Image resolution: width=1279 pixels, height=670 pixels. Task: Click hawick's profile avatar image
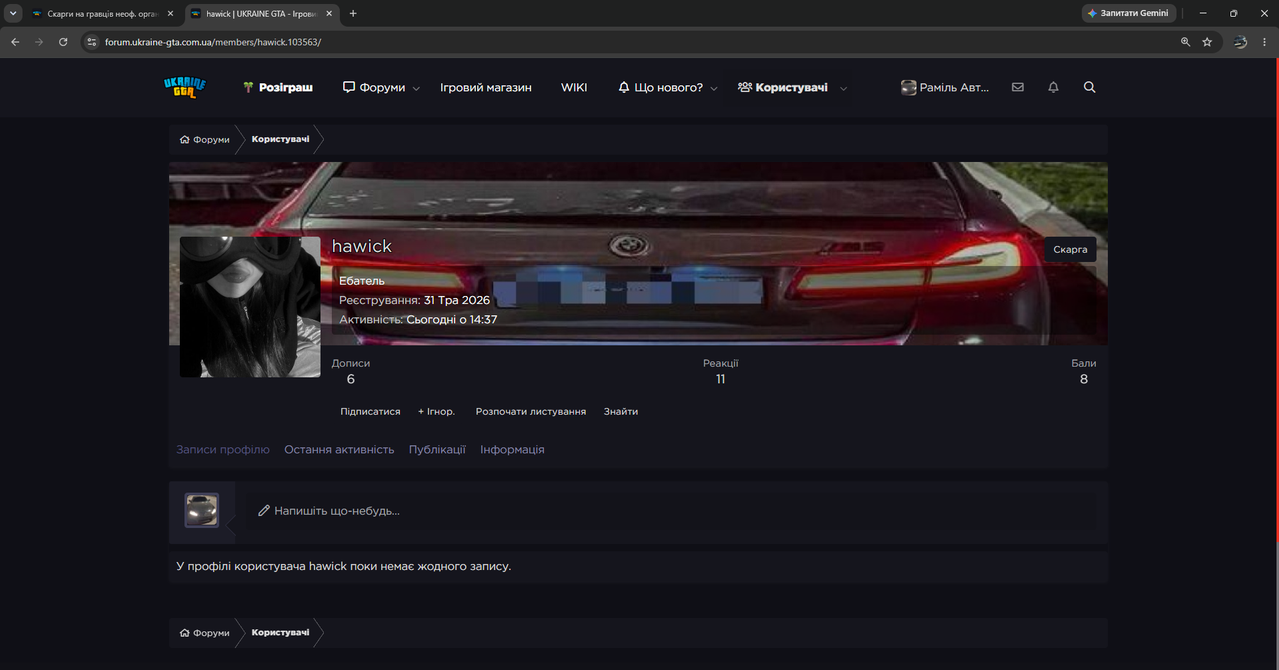(x=250, y=307)
